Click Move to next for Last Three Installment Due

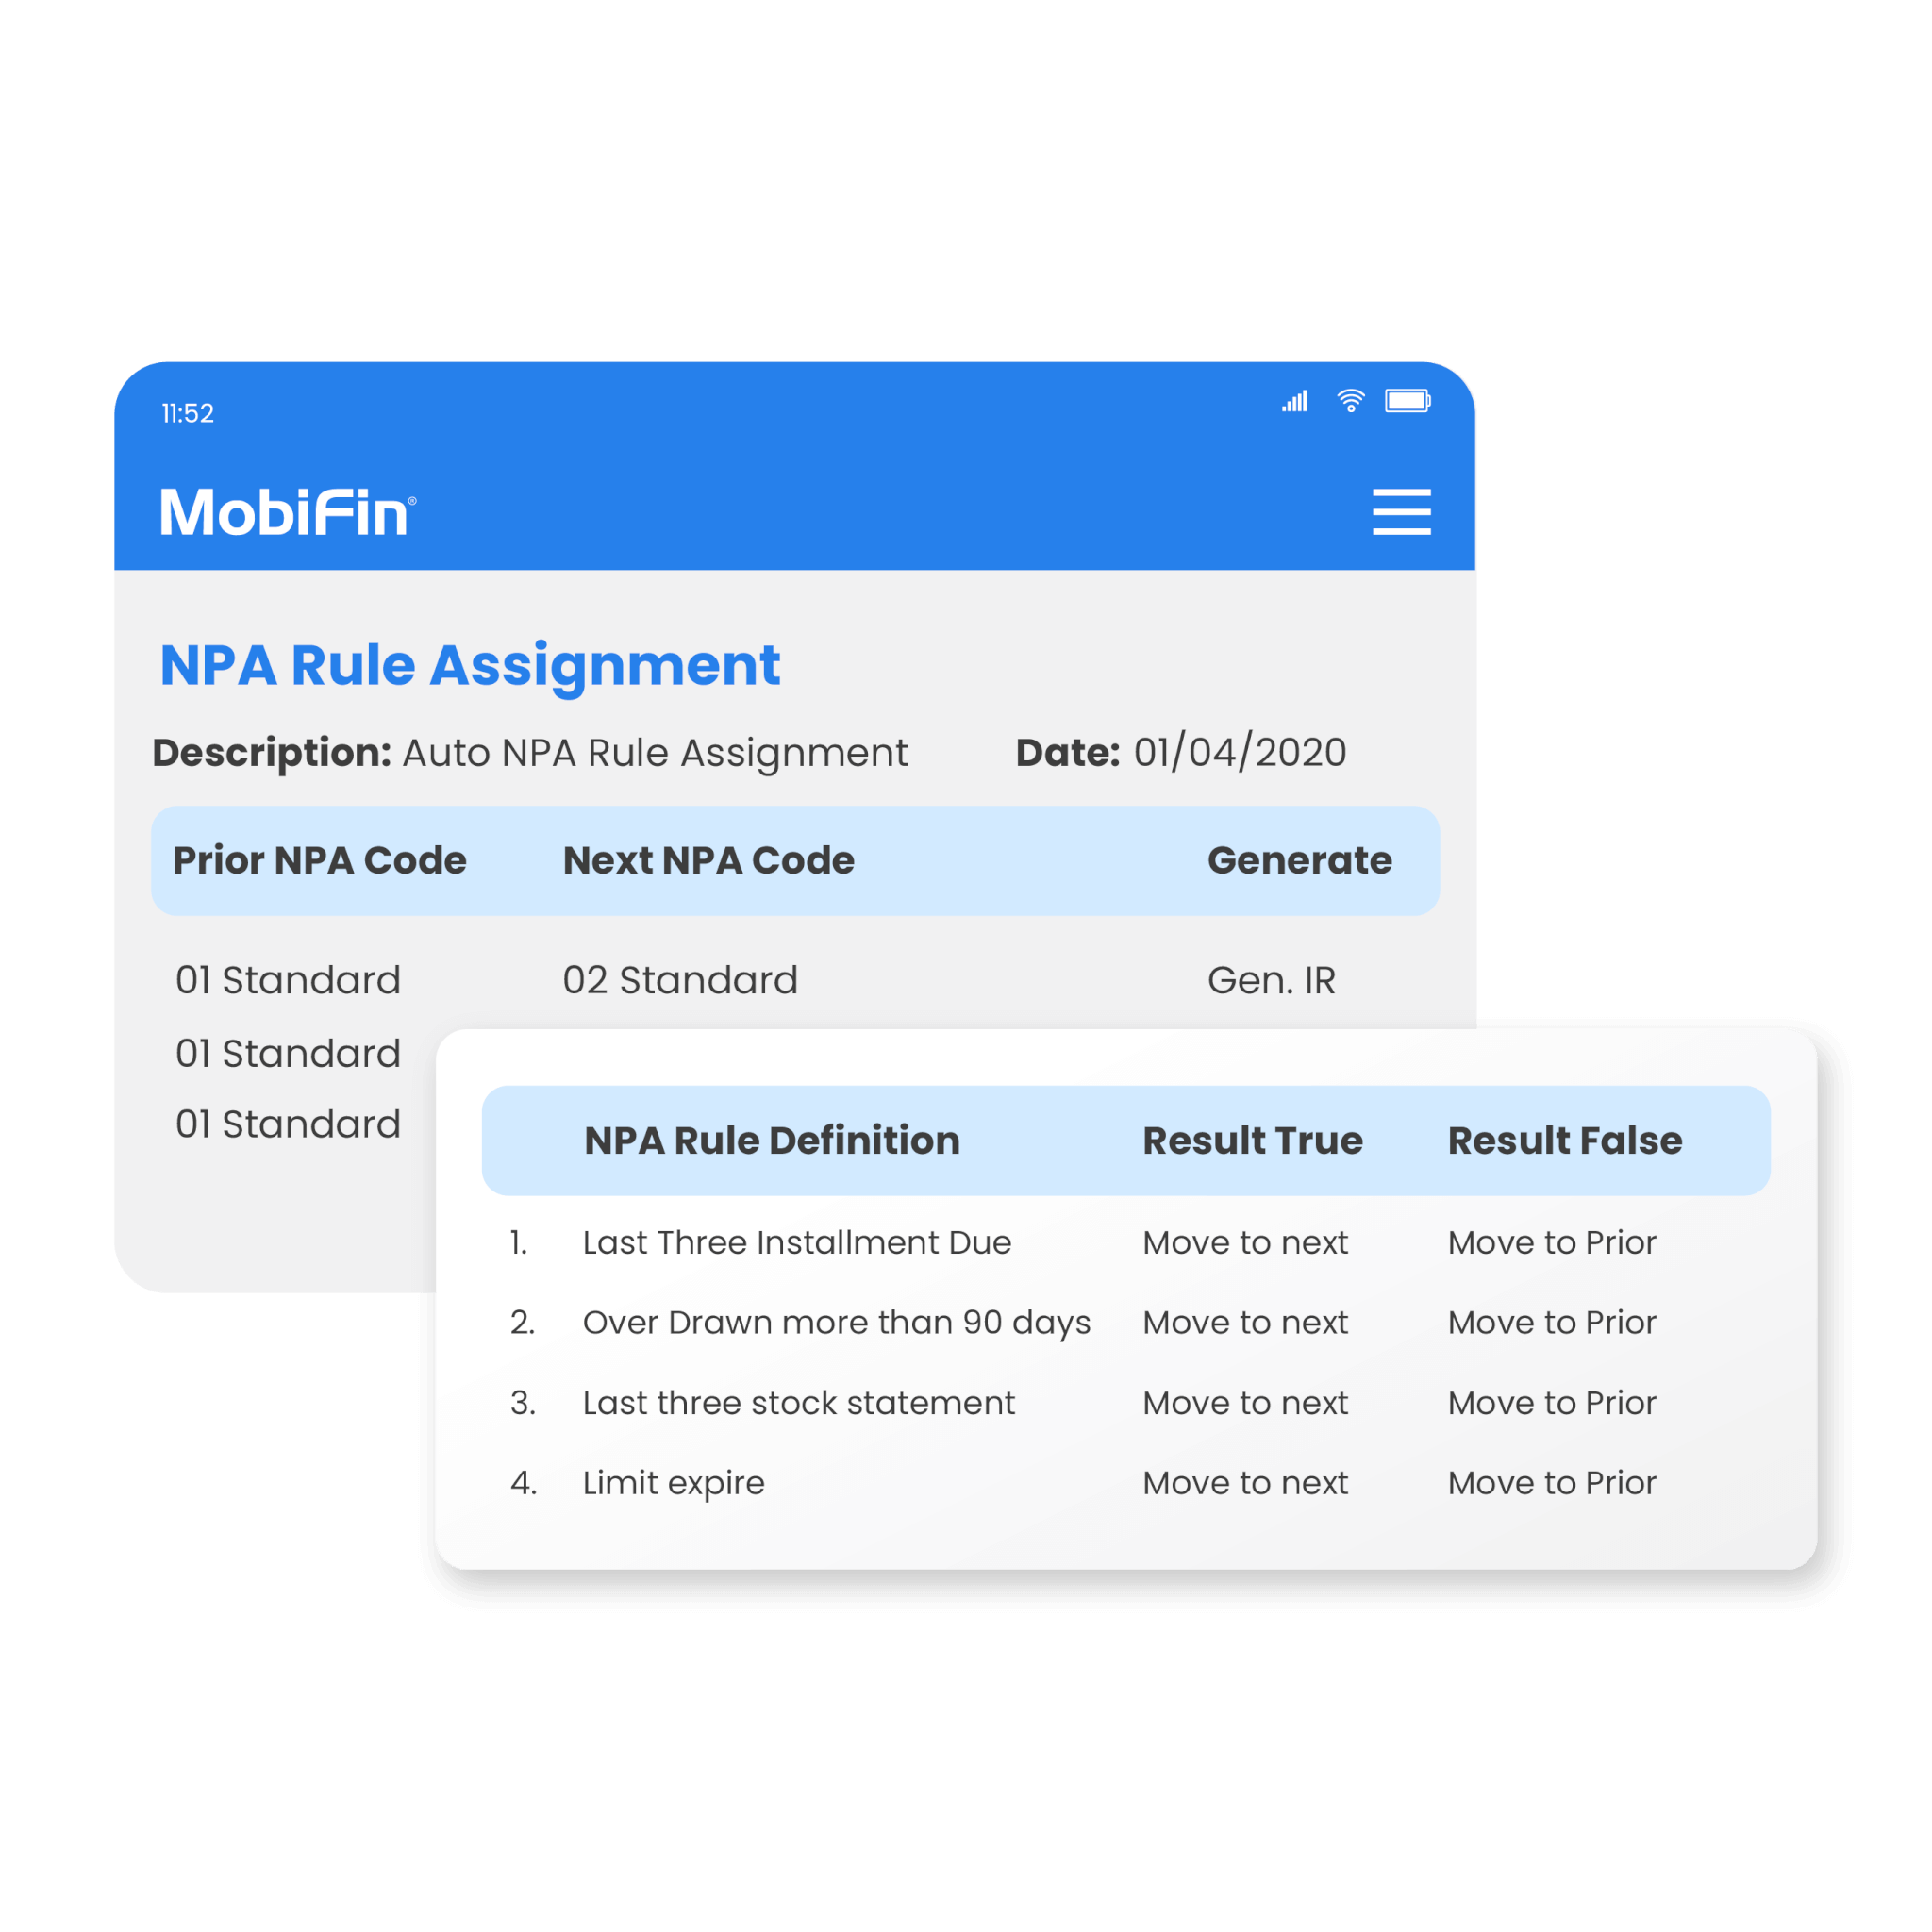tap(1246, 1242)
